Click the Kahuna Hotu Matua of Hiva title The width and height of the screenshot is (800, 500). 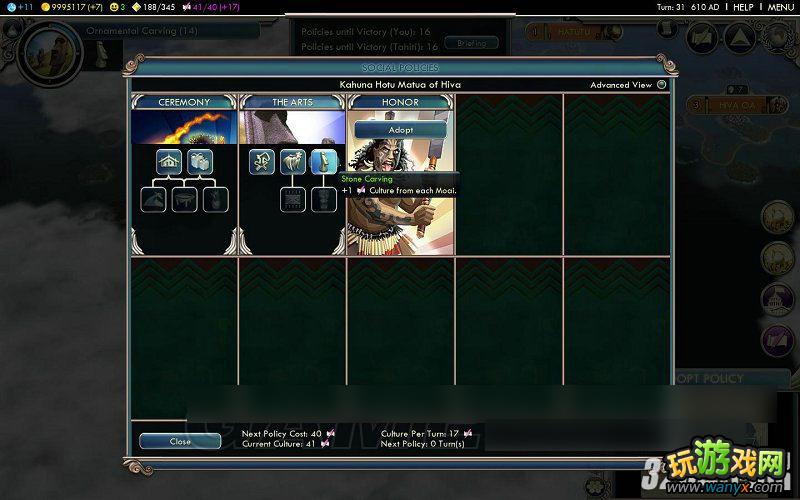(400, 85)
